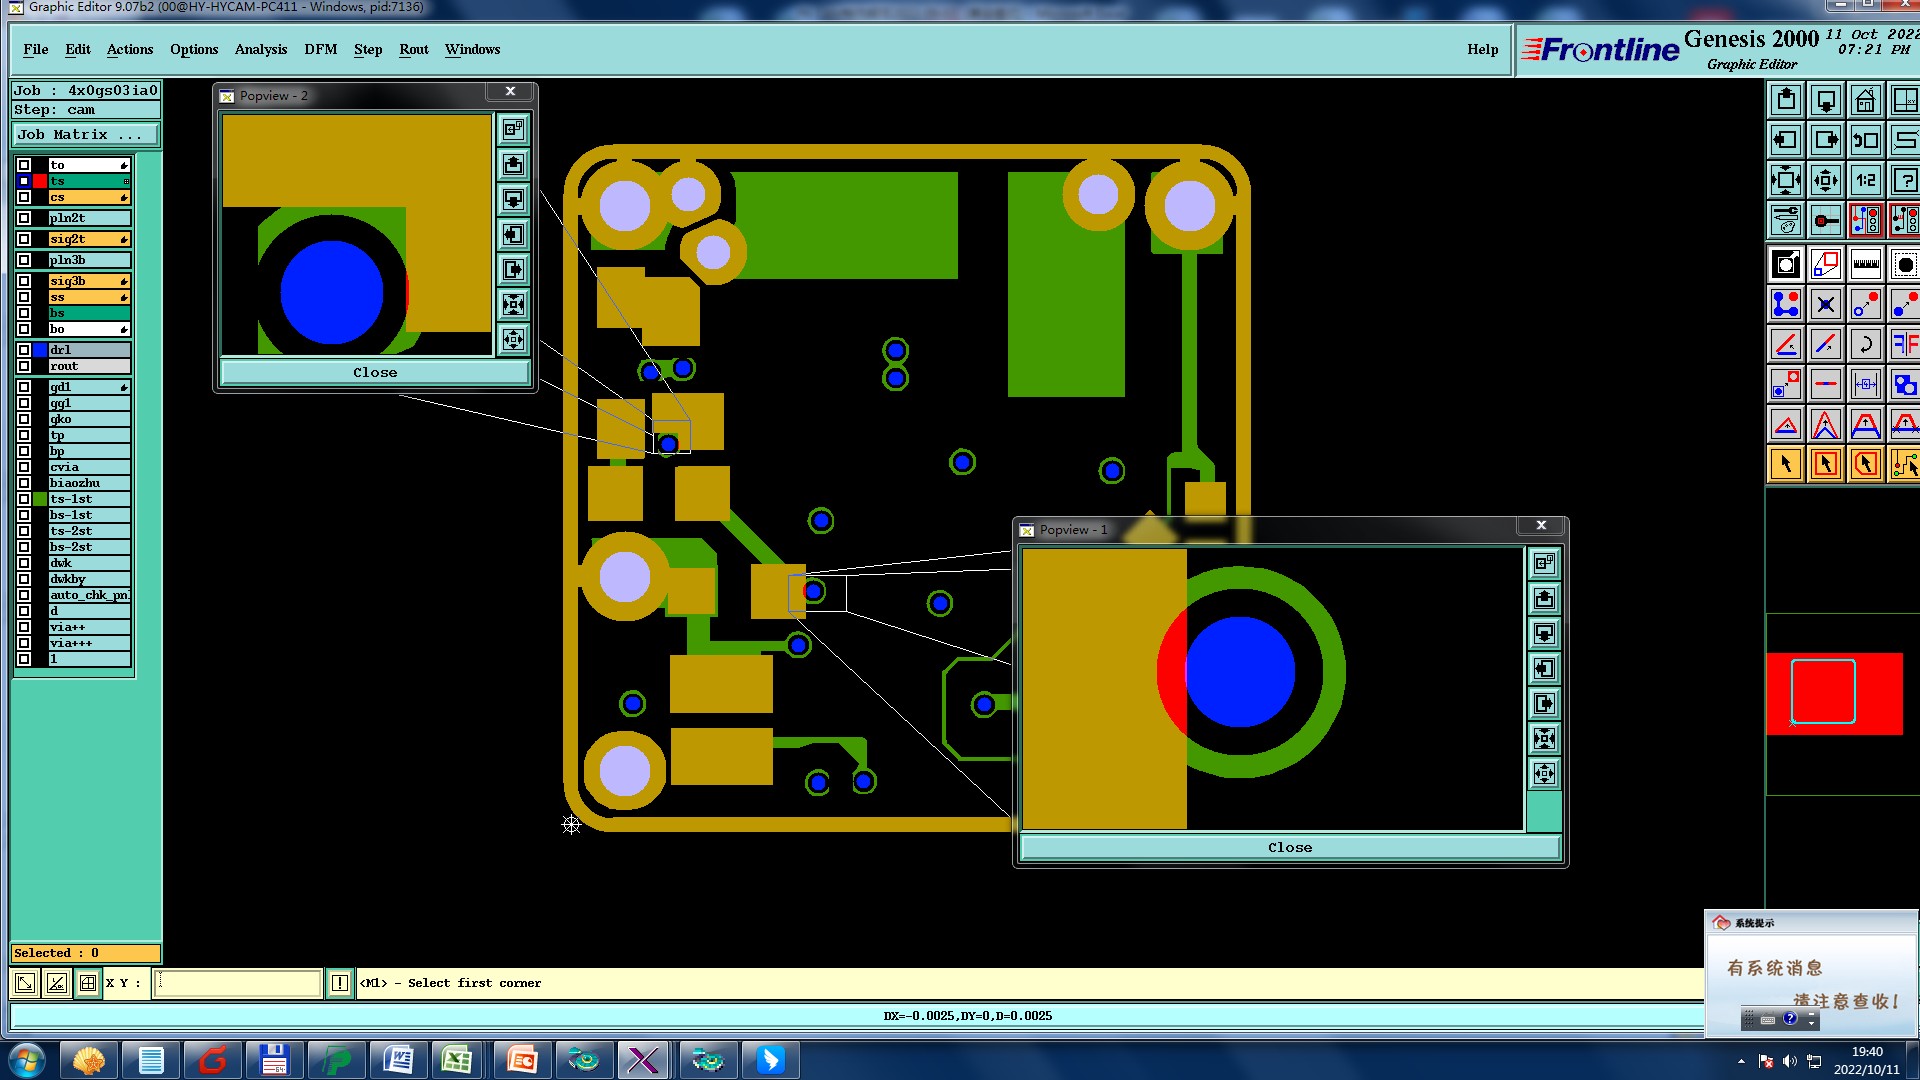Open the Job Matrix button
The image size is (1920, 1080).
[x=85, y=135]
